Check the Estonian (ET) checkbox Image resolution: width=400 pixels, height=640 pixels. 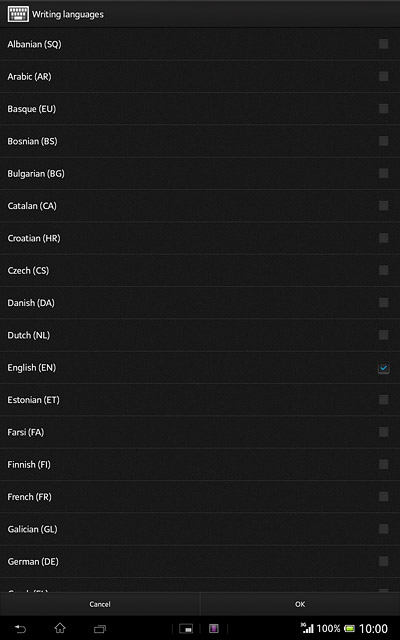coord(383,400)
